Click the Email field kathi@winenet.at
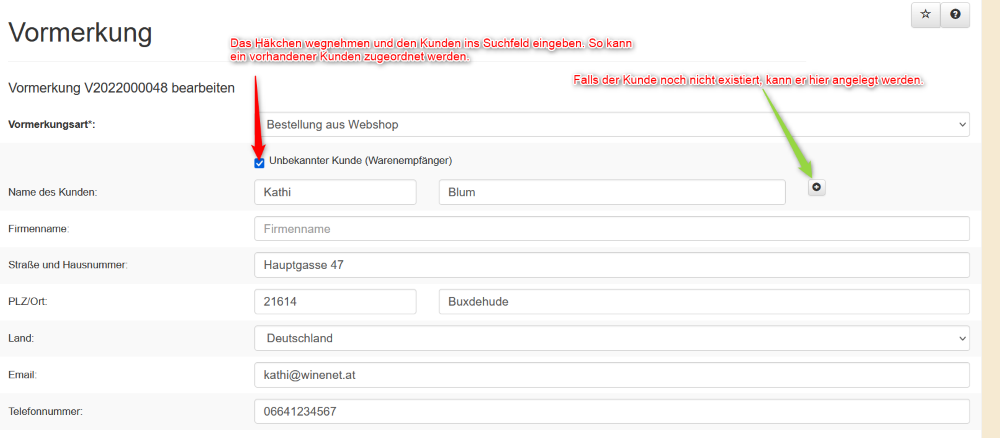 click(612, 375)
